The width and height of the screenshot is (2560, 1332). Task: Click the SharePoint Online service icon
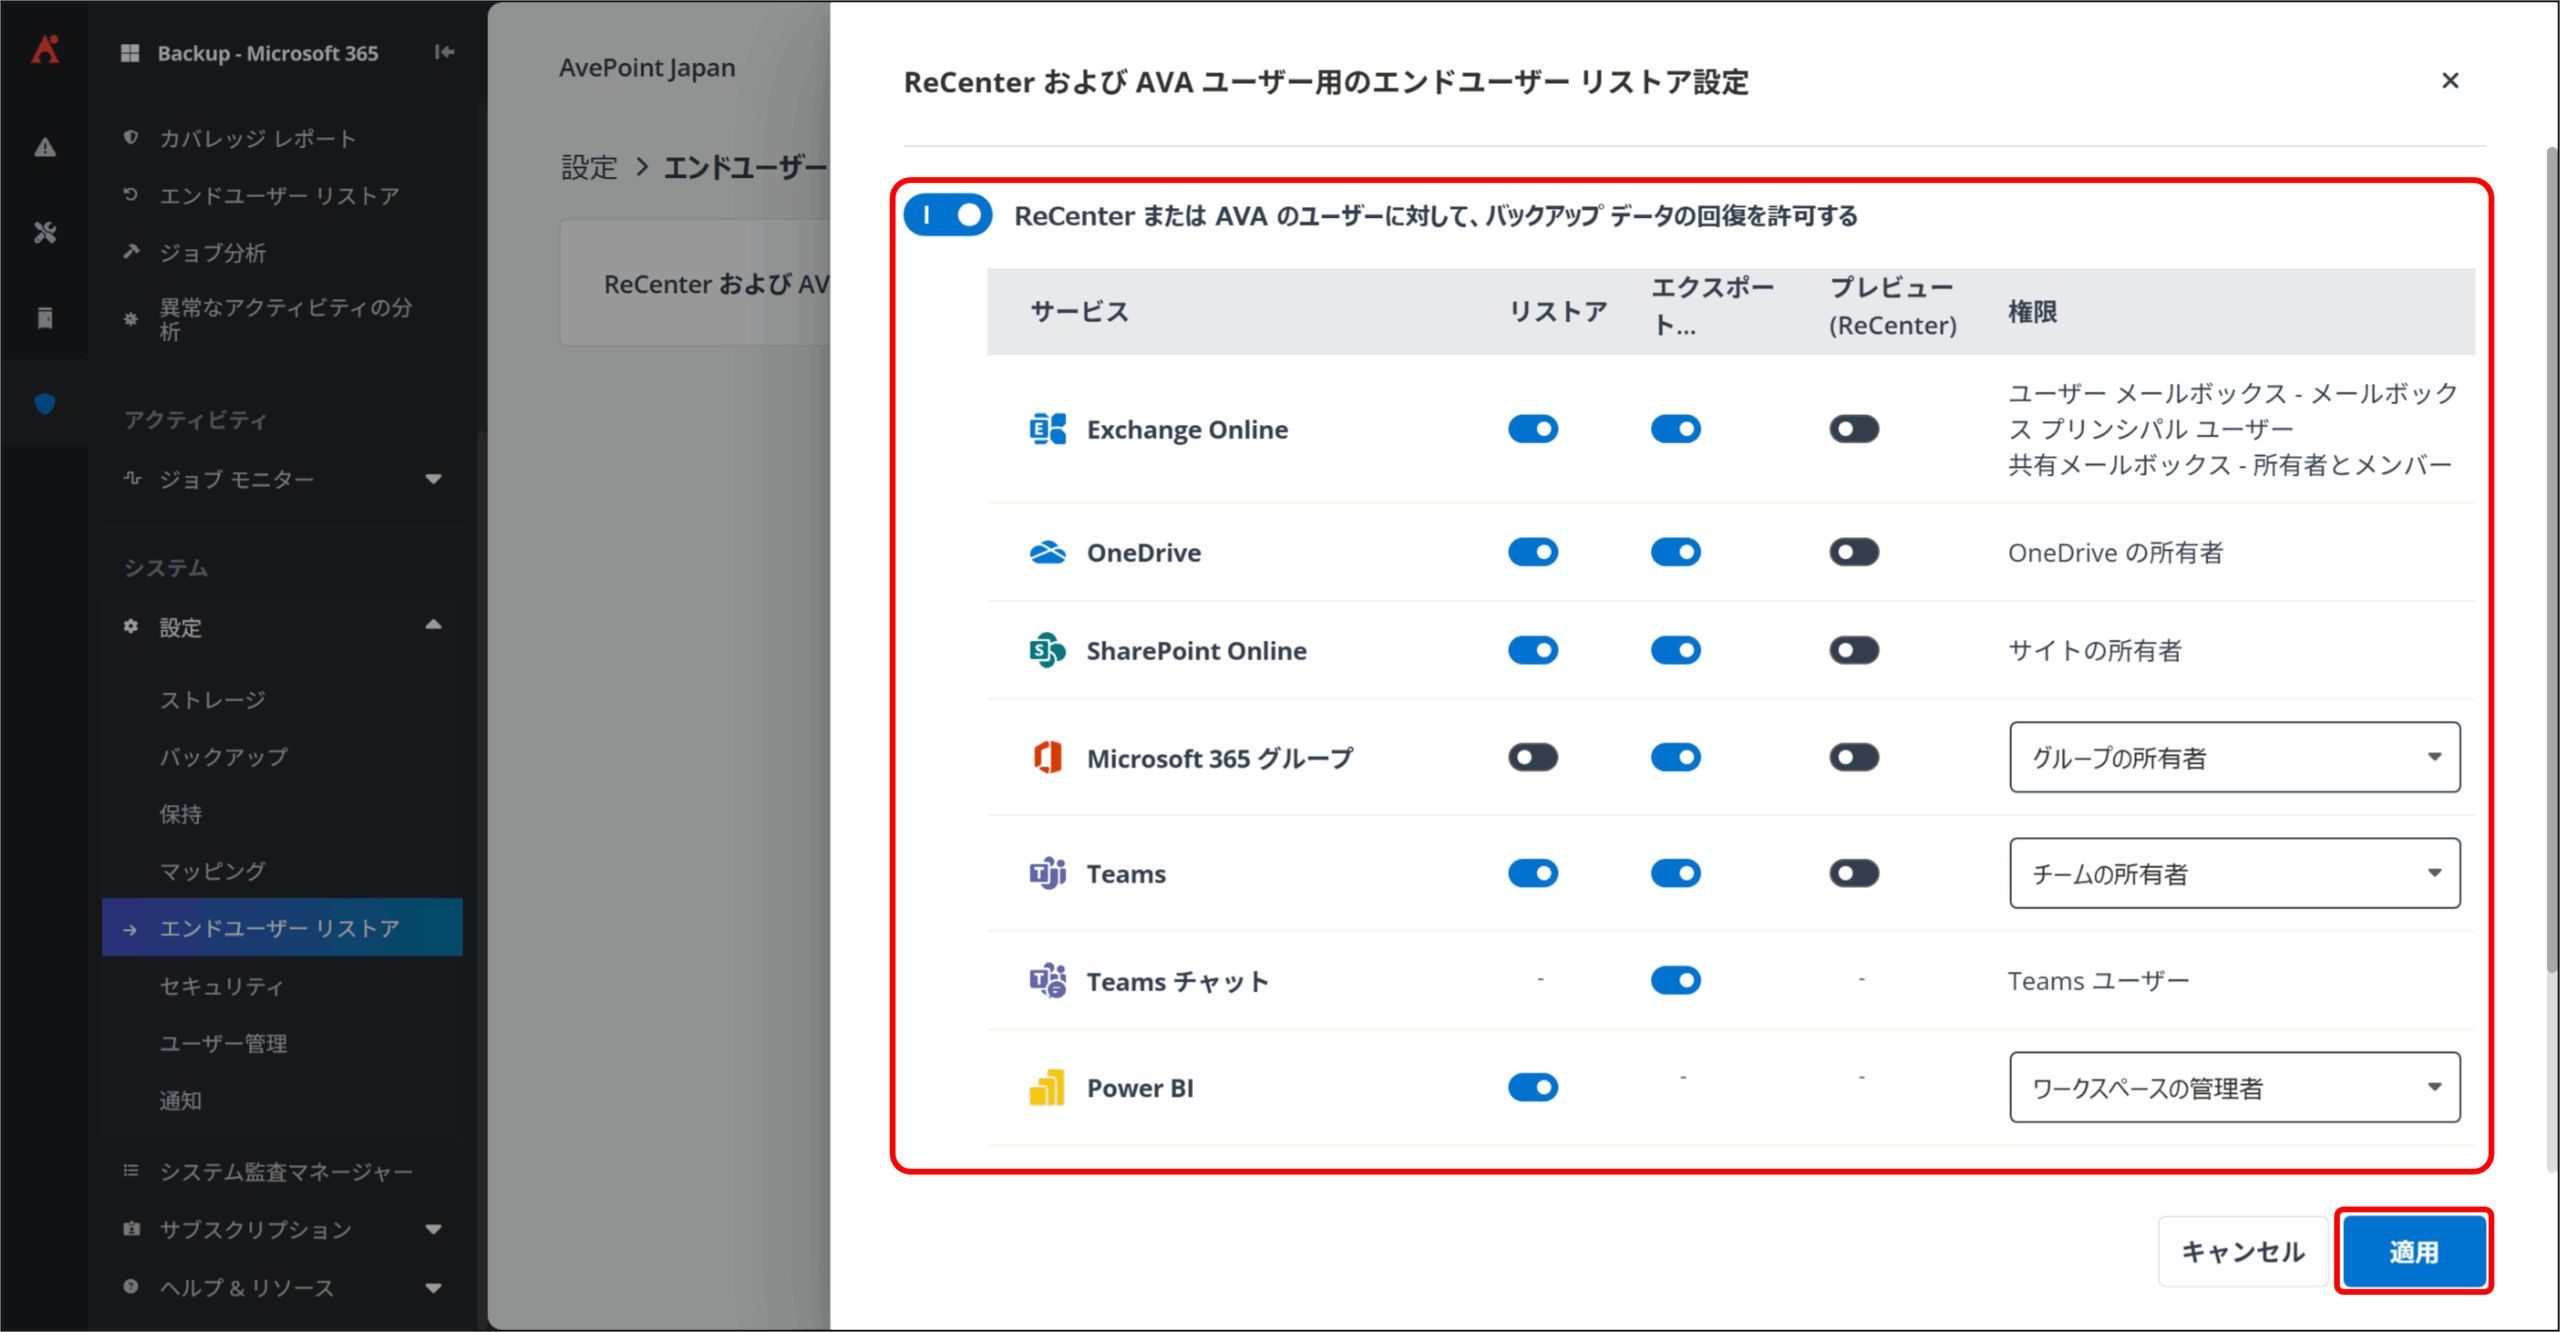click(1047, 651)
